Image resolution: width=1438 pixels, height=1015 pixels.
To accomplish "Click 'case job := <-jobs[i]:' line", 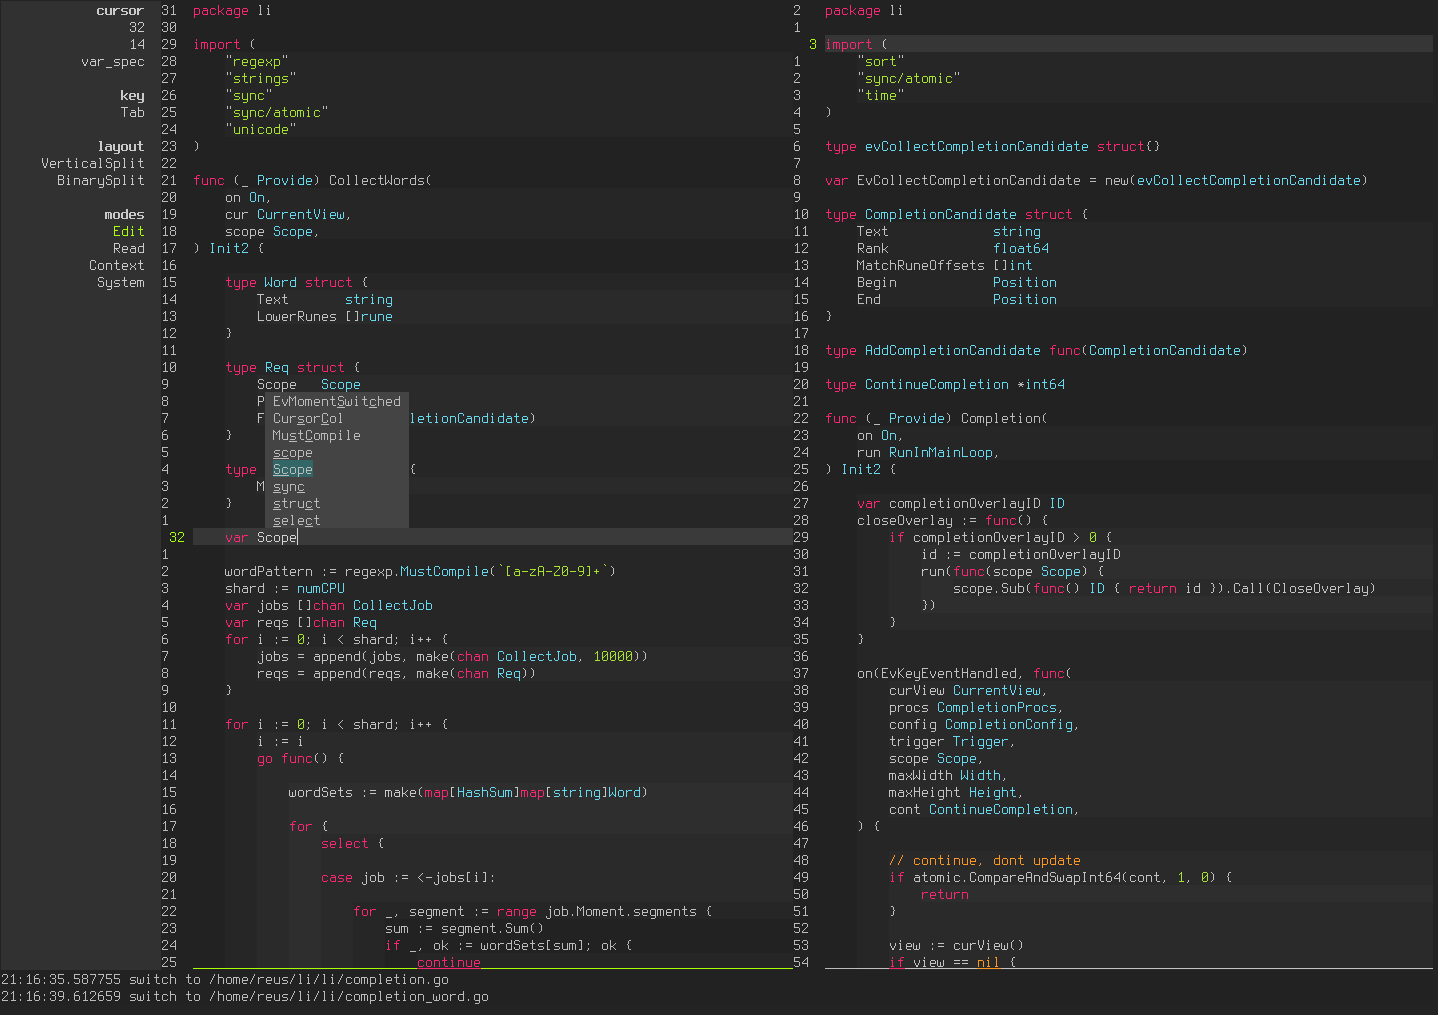I will [408, 877].
